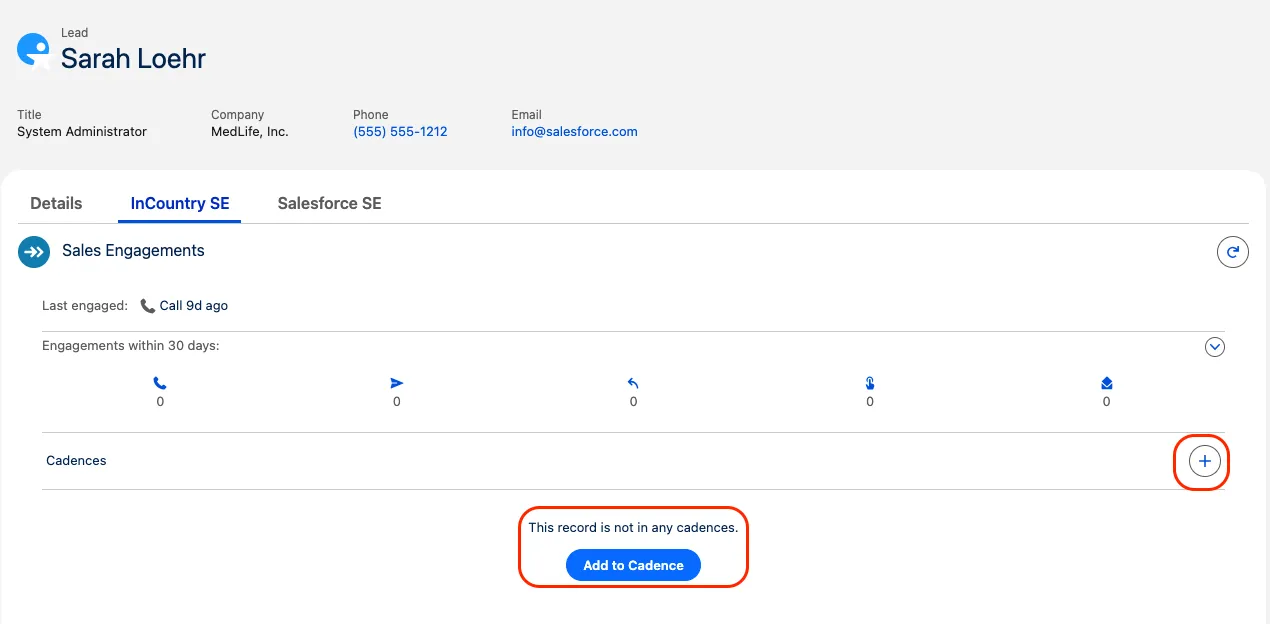Collapse the Engagements within 30 days section

click(1215, 347)
